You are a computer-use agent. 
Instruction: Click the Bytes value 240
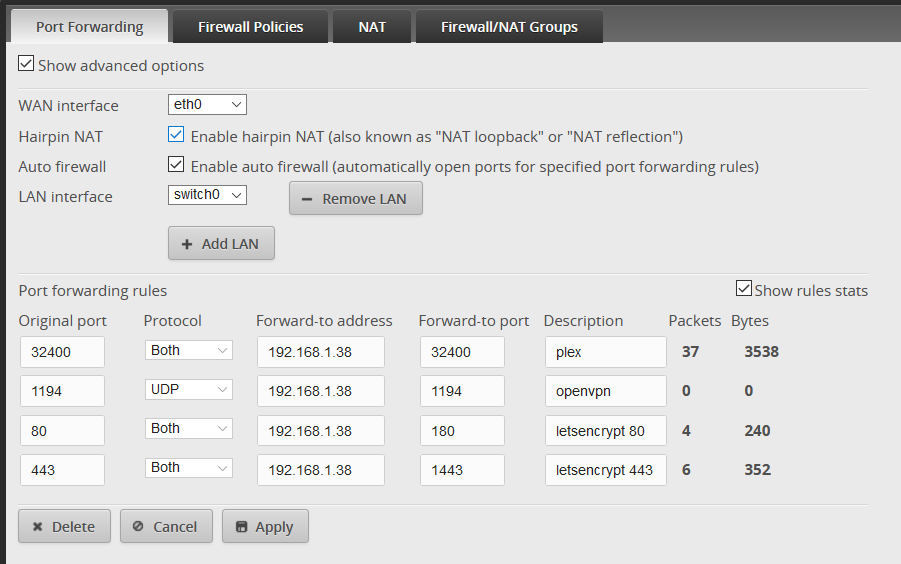[x=757, y=431]
